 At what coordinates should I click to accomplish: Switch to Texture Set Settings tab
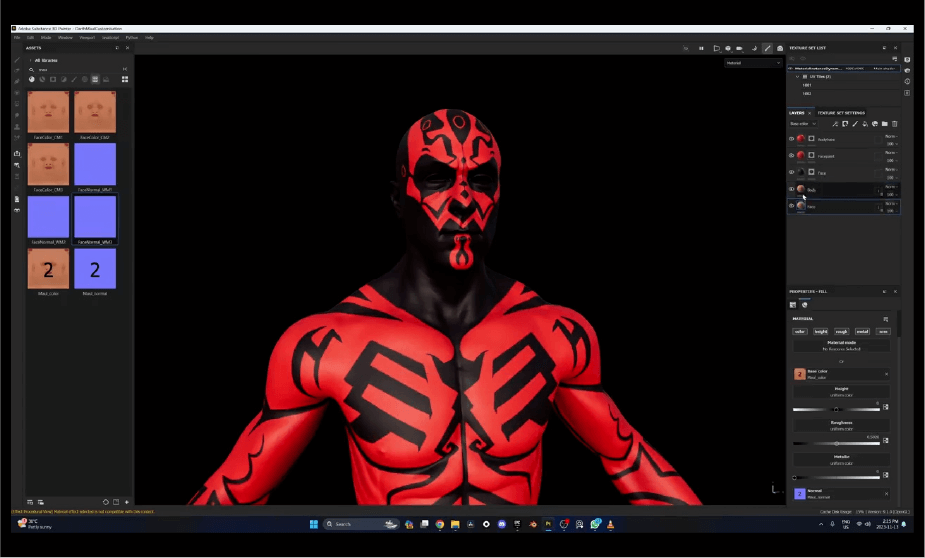tap(841, 113)
